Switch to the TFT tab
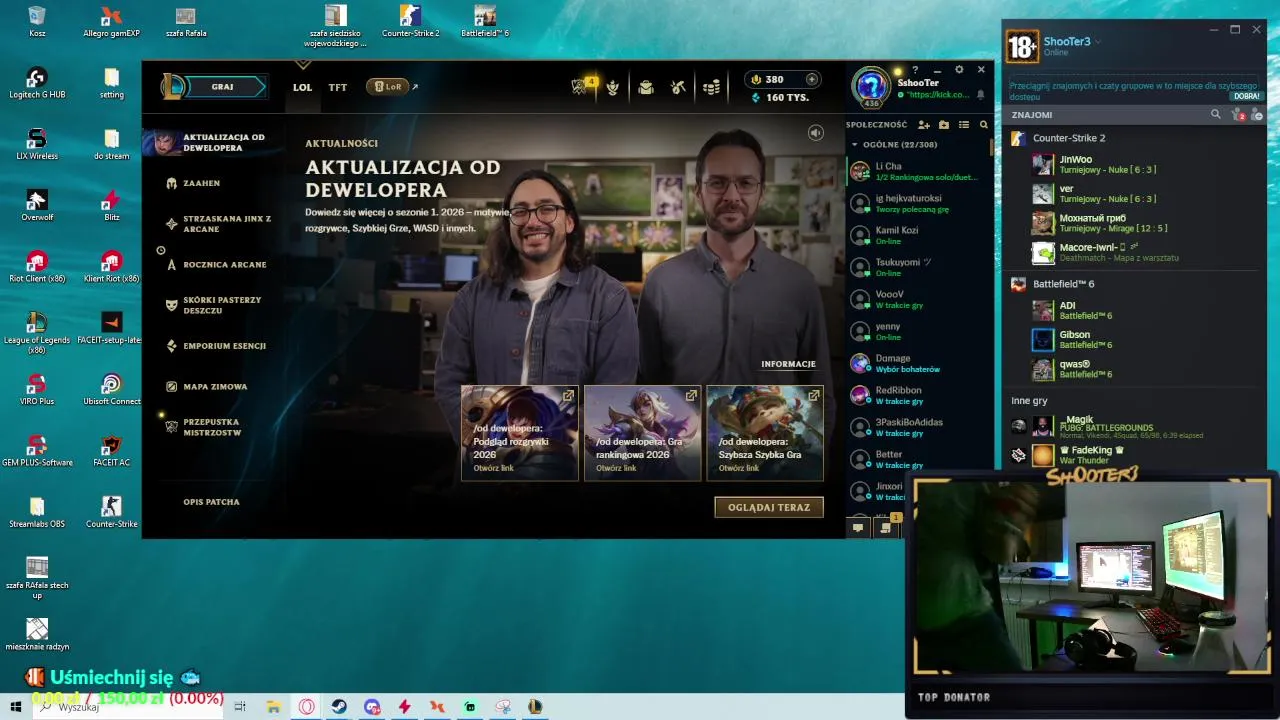The image size is (1280, 720). coord(338,87)
